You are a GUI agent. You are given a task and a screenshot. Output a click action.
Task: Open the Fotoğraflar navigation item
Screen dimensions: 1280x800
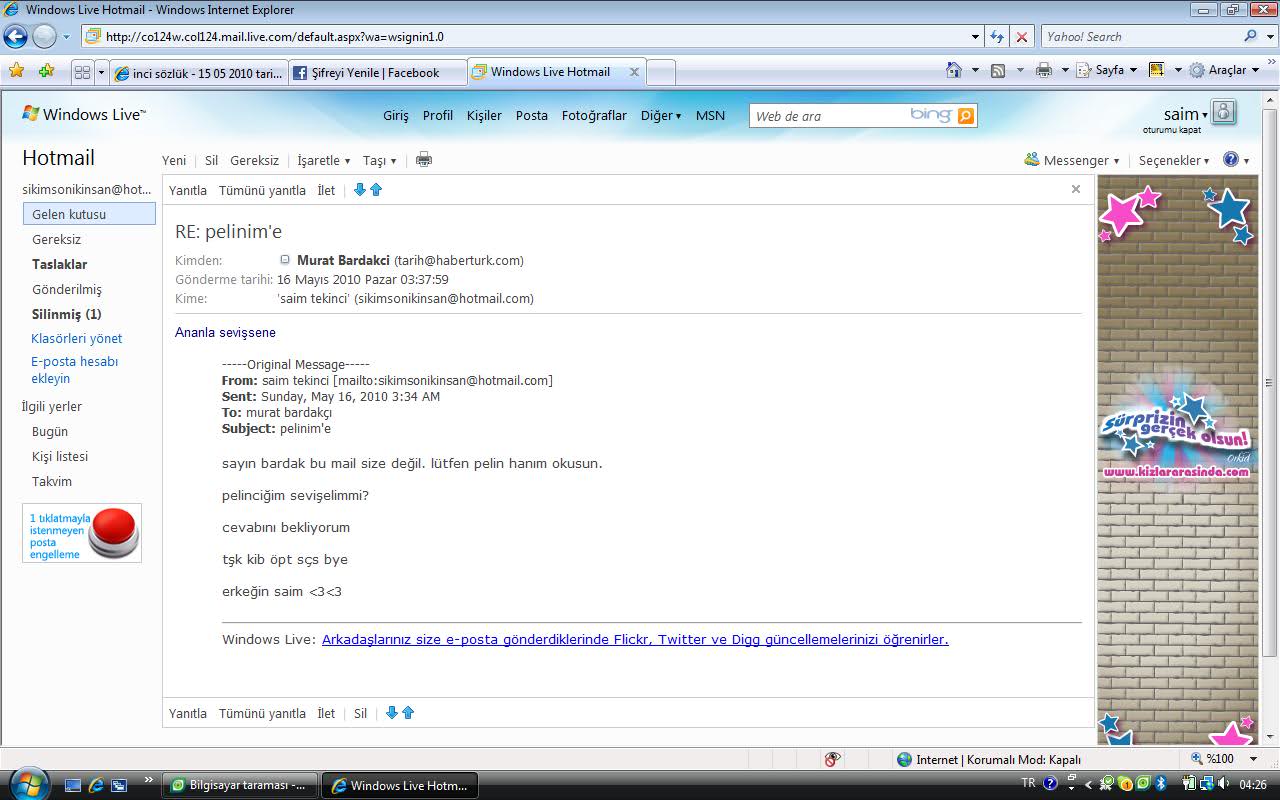pyautogui.click(x=594, y=116)
